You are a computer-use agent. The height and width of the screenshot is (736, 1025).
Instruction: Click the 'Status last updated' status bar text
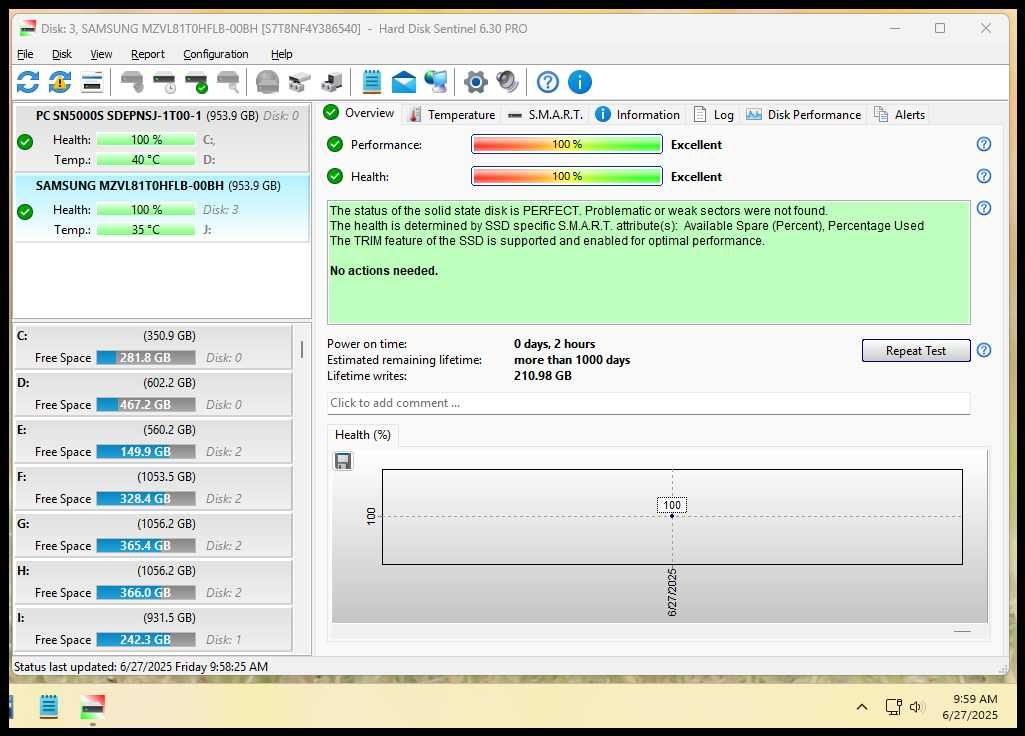click(x=141, y=667)
